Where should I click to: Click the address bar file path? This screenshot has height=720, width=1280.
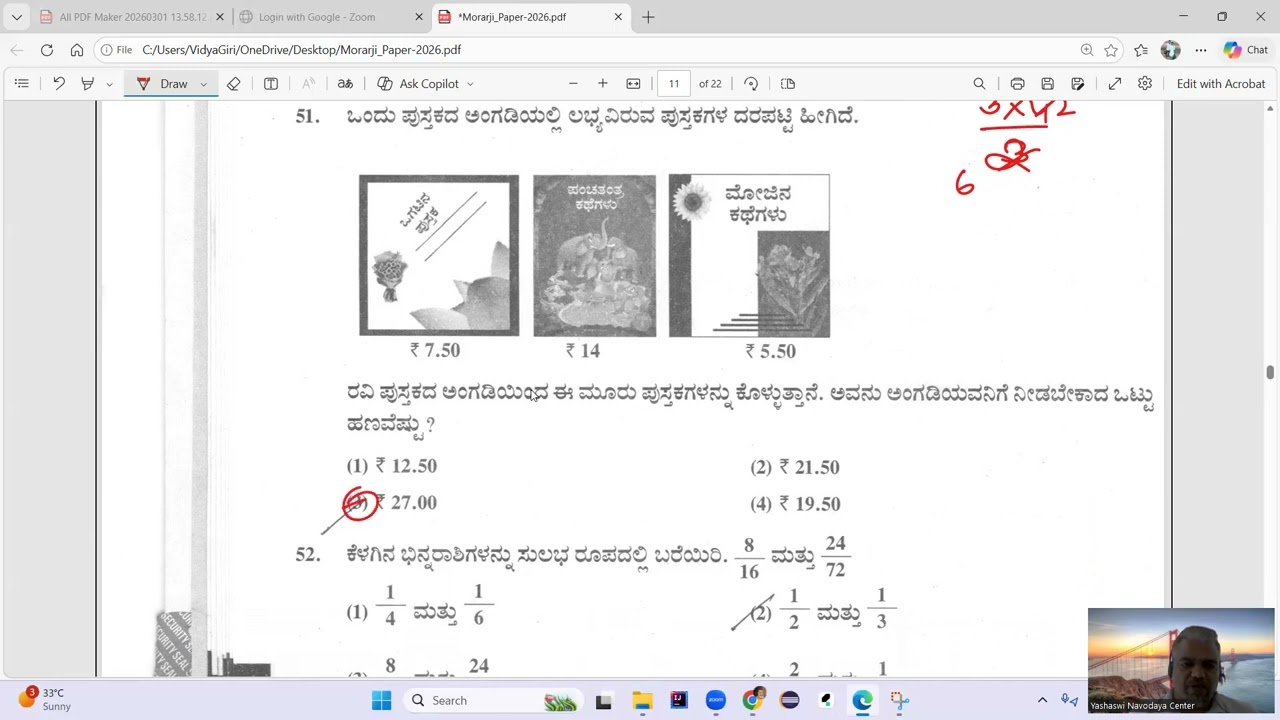click(301, 50)
